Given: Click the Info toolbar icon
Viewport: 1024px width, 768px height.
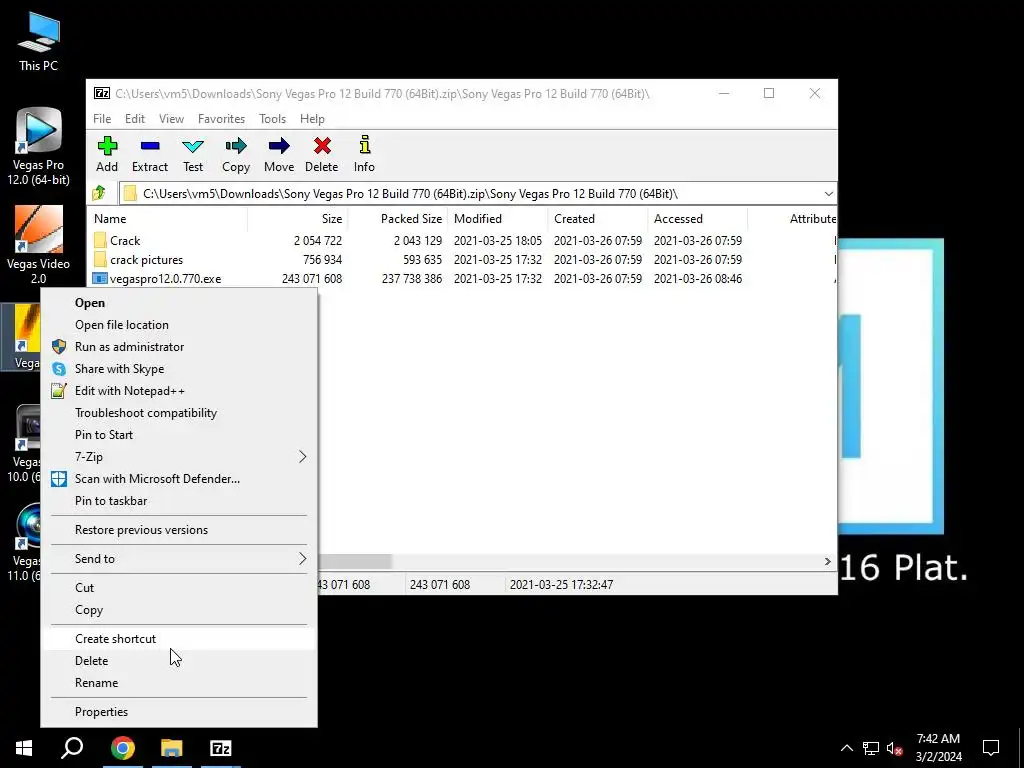Looking at the screenshot, I should [x=364, y=145].
